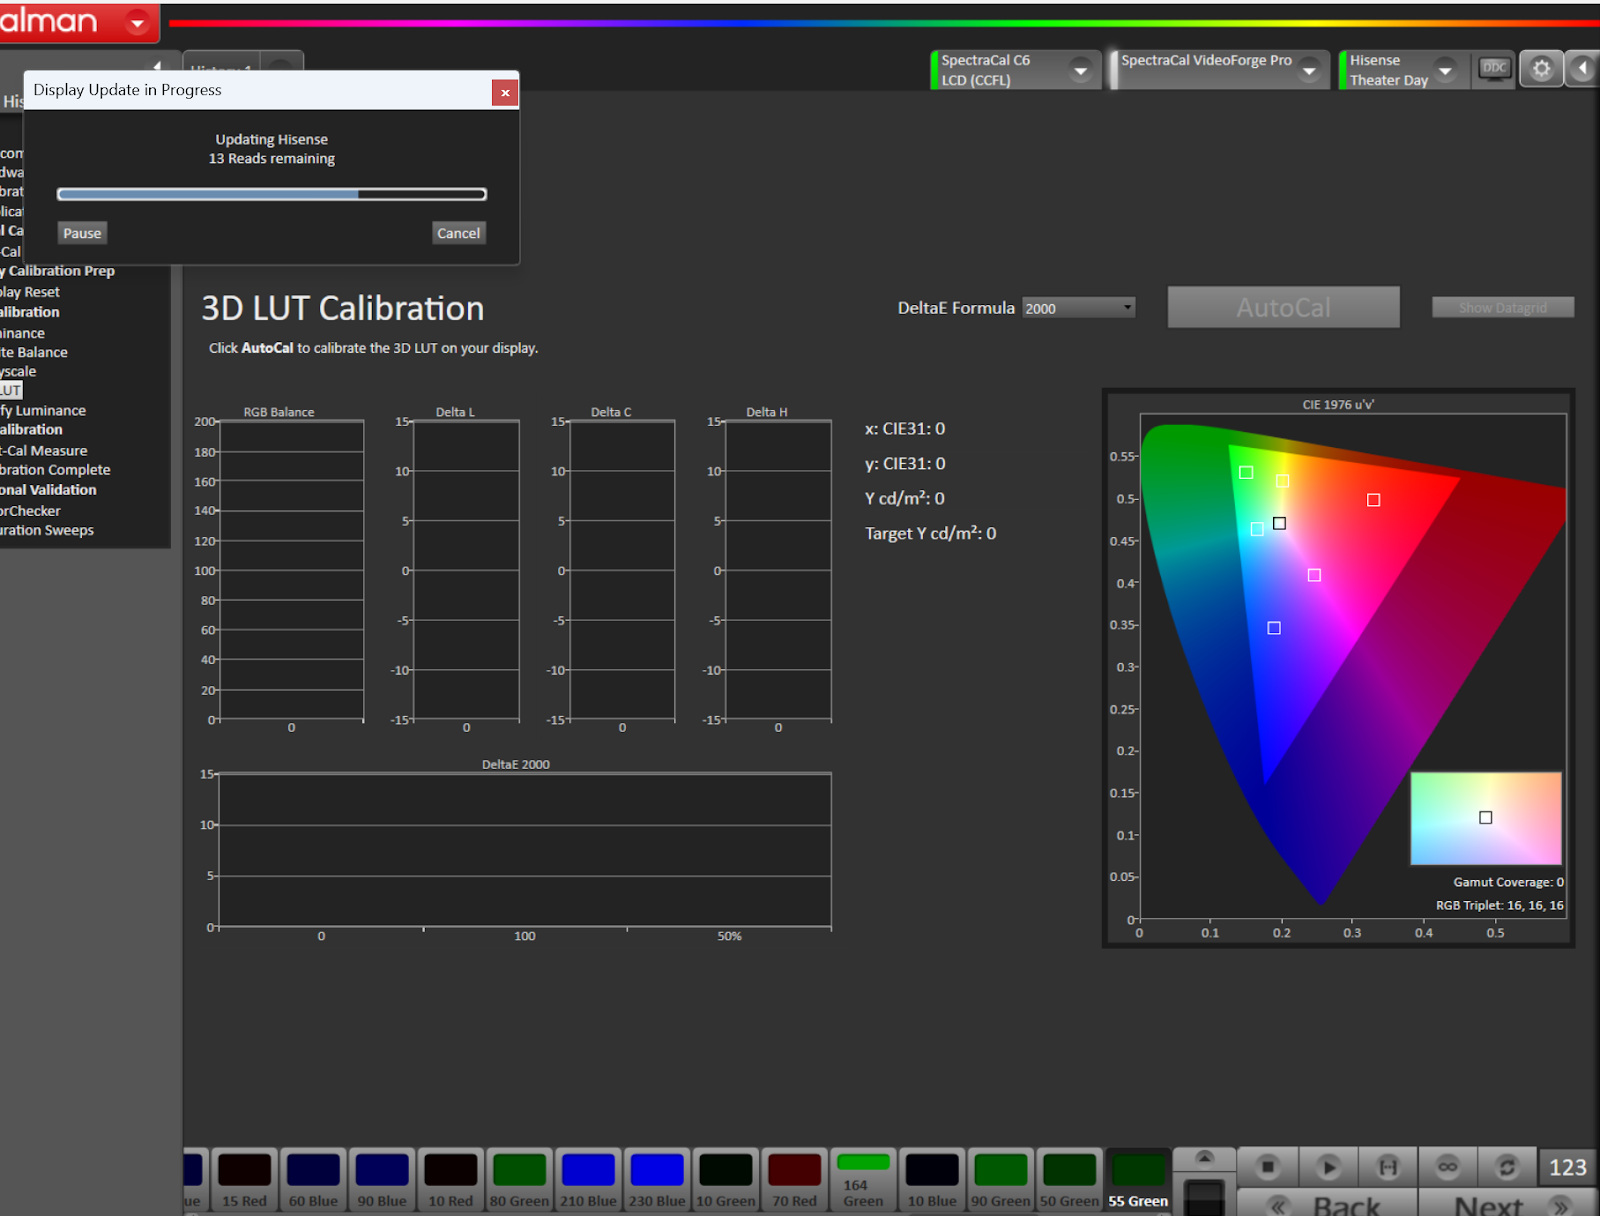
Task: Go Back to previous workflow page
Action: (1327, 1203)
